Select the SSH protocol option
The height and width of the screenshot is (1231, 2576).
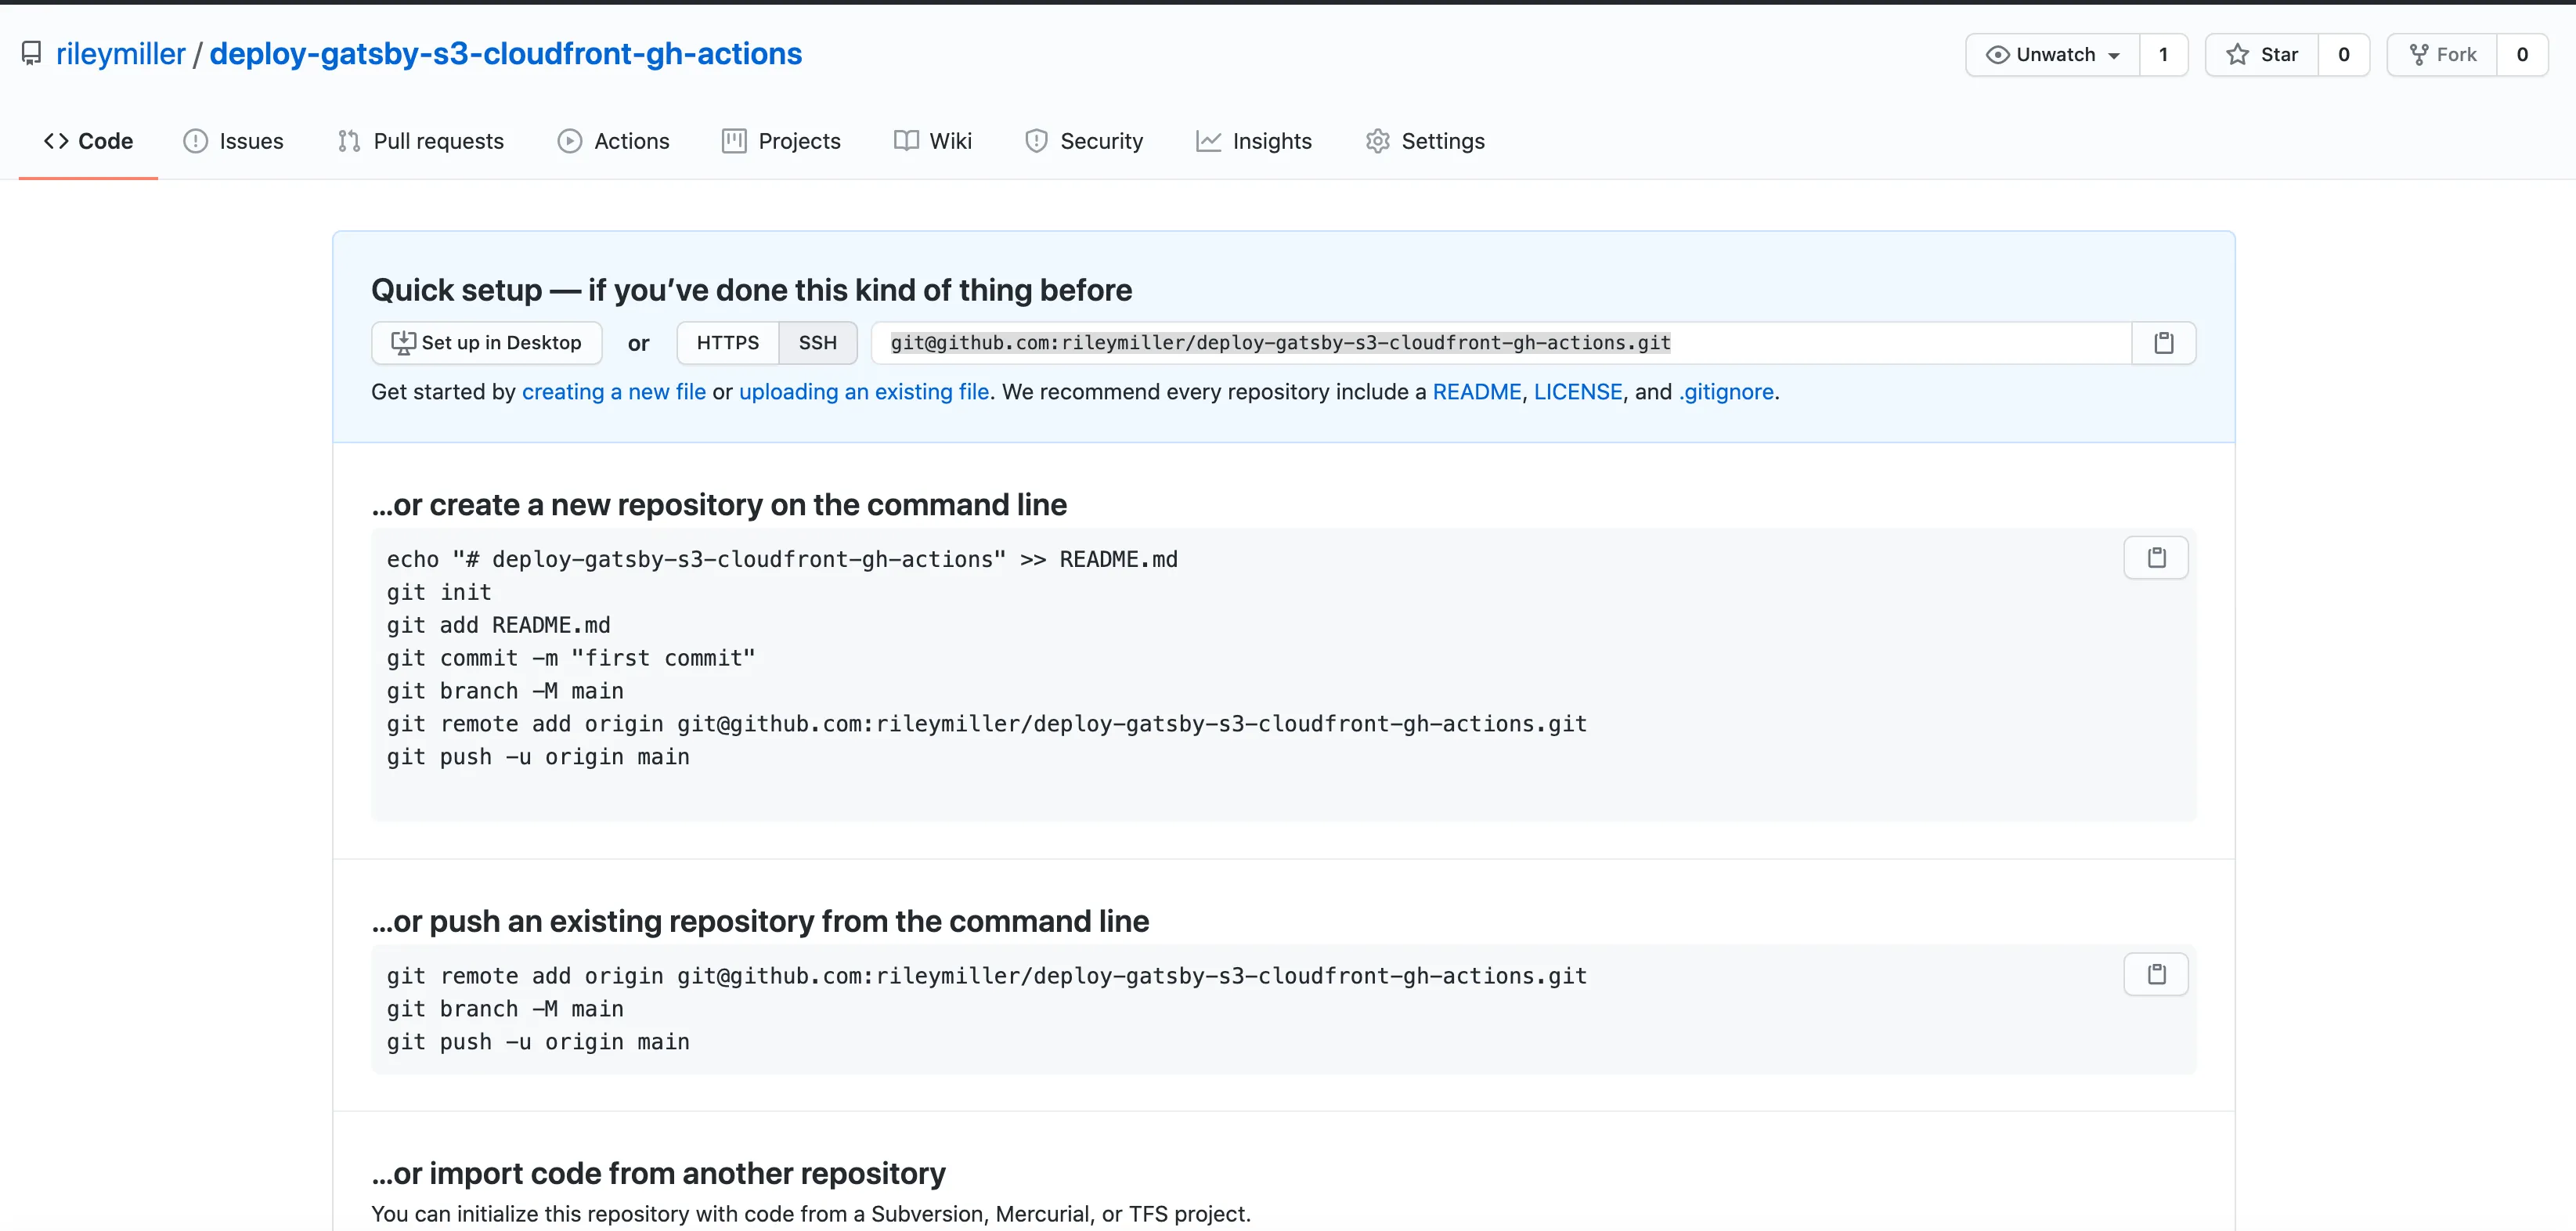coord(818,343)
